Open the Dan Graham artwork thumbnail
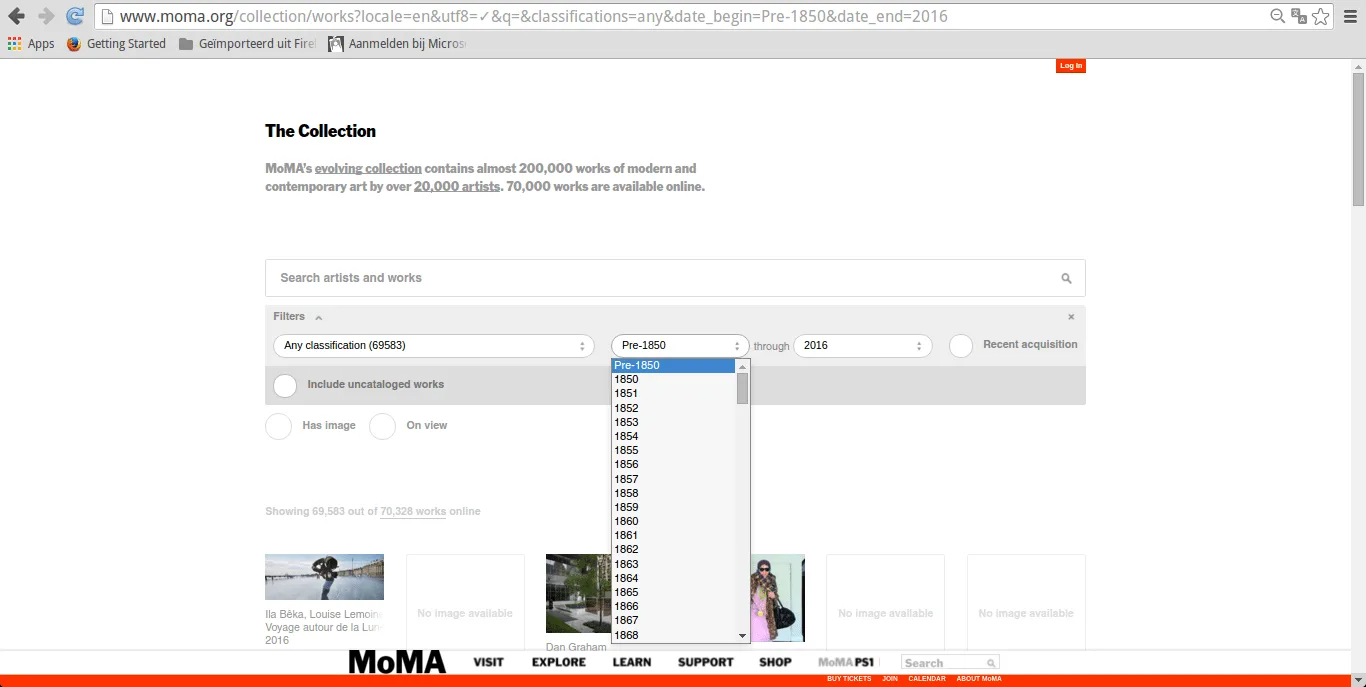The height and width of the screenshot is (687, 1366). coord(578,594)
